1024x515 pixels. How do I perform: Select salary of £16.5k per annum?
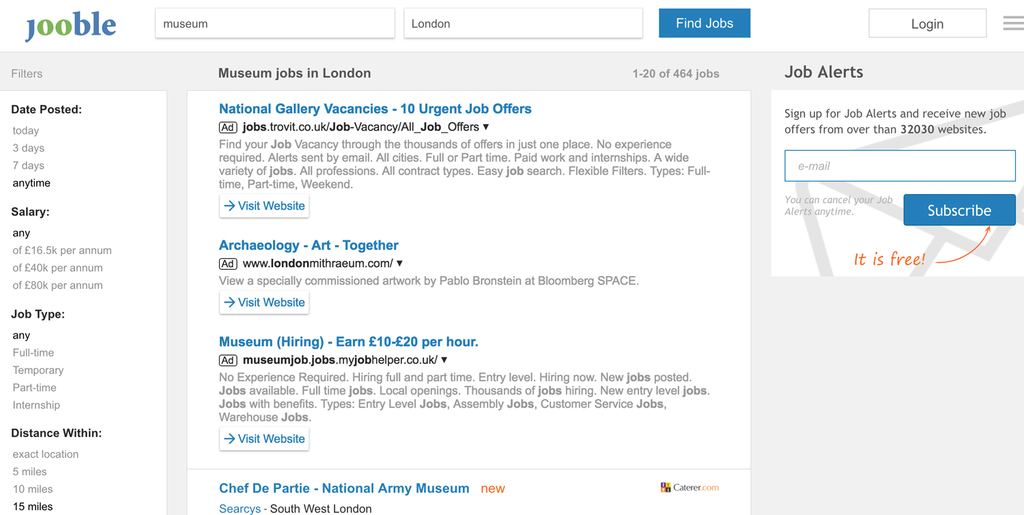point(62,251)
